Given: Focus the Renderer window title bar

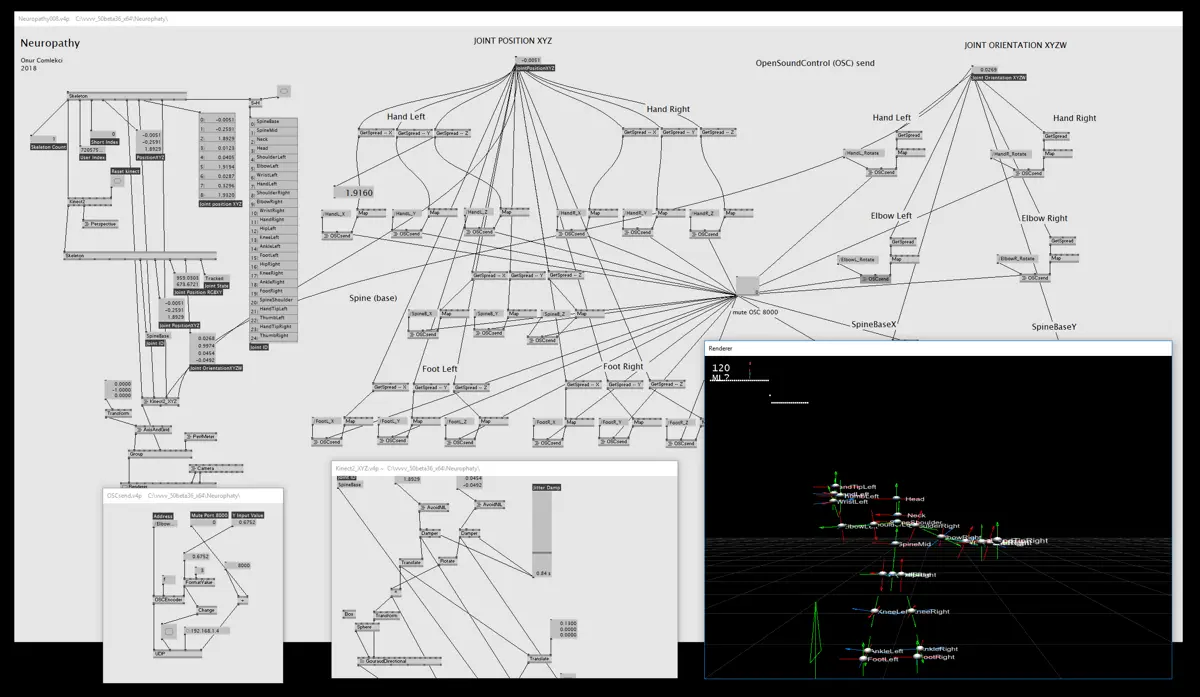Looking at the screenshot, I should coord(938,347).
